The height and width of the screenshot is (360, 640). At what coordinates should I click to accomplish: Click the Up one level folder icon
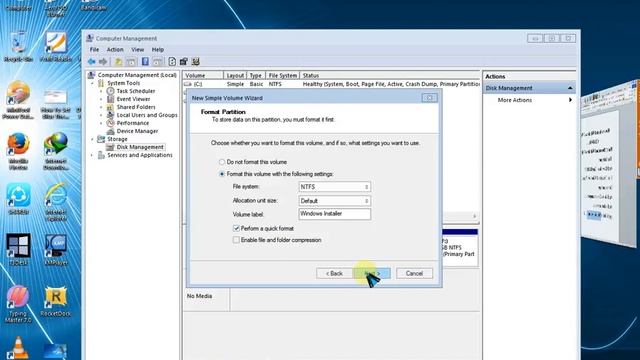click(x=118, y=62)
